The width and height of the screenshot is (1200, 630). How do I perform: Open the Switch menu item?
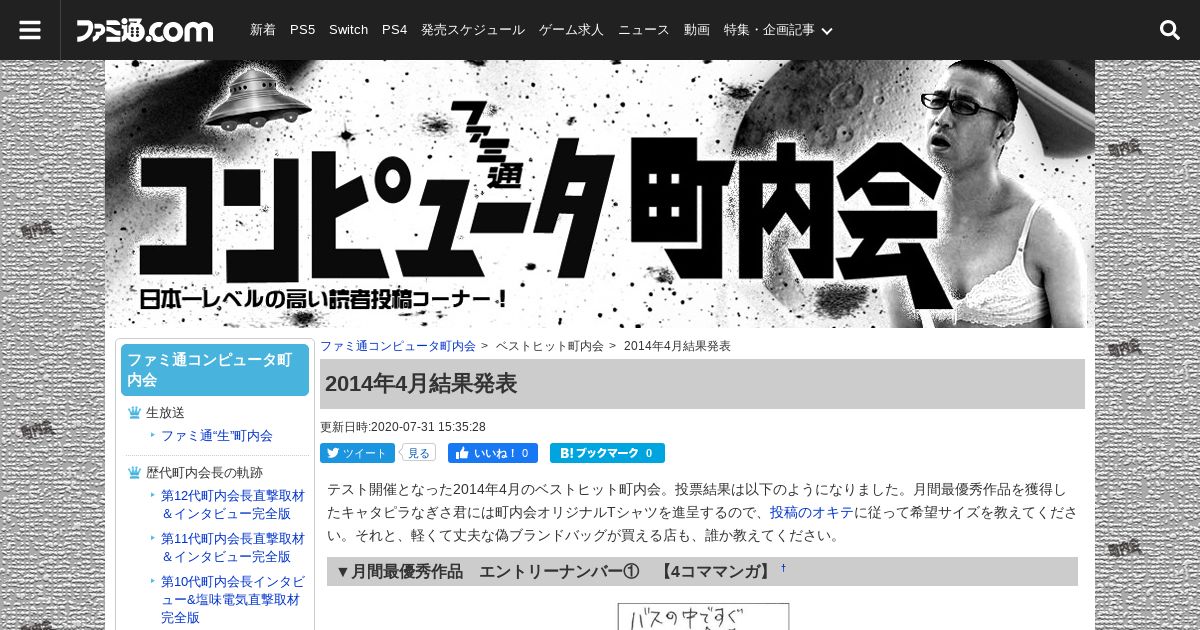coord(348,30)
